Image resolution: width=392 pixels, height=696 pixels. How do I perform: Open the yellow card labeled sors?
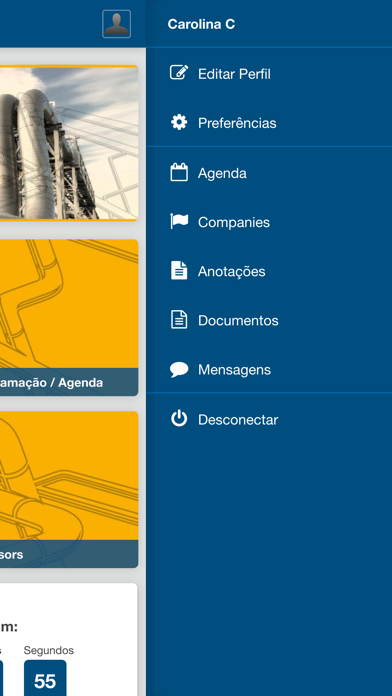tap(69, 489)
